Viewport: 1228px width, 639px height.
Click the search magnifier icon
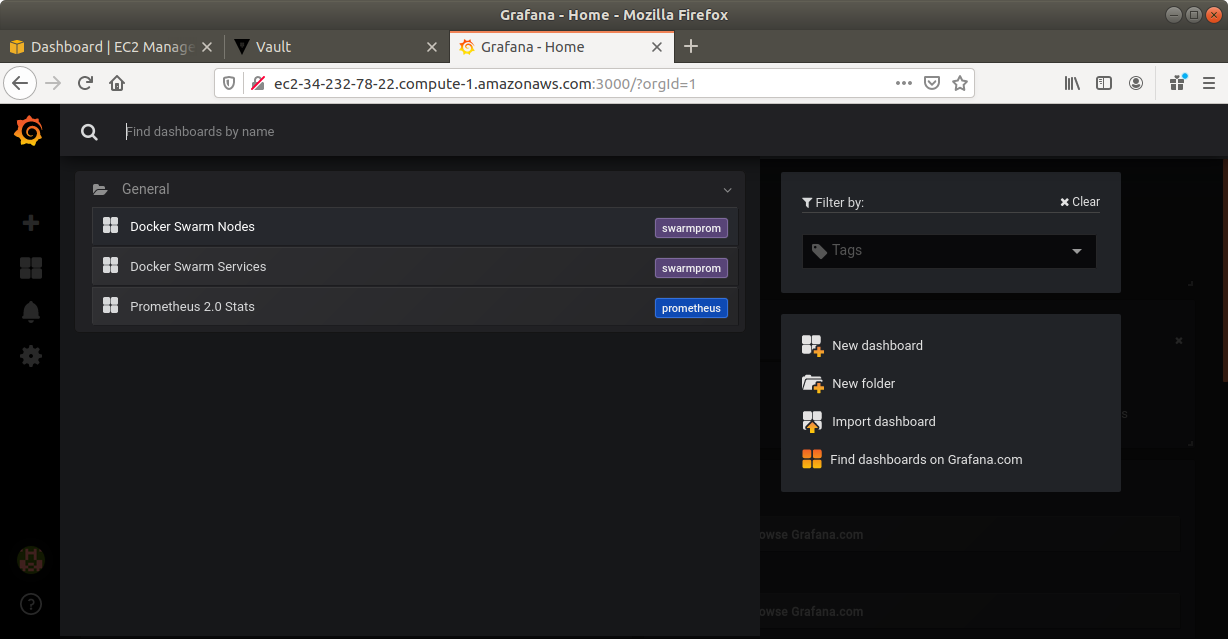click(x=89, y=132)
